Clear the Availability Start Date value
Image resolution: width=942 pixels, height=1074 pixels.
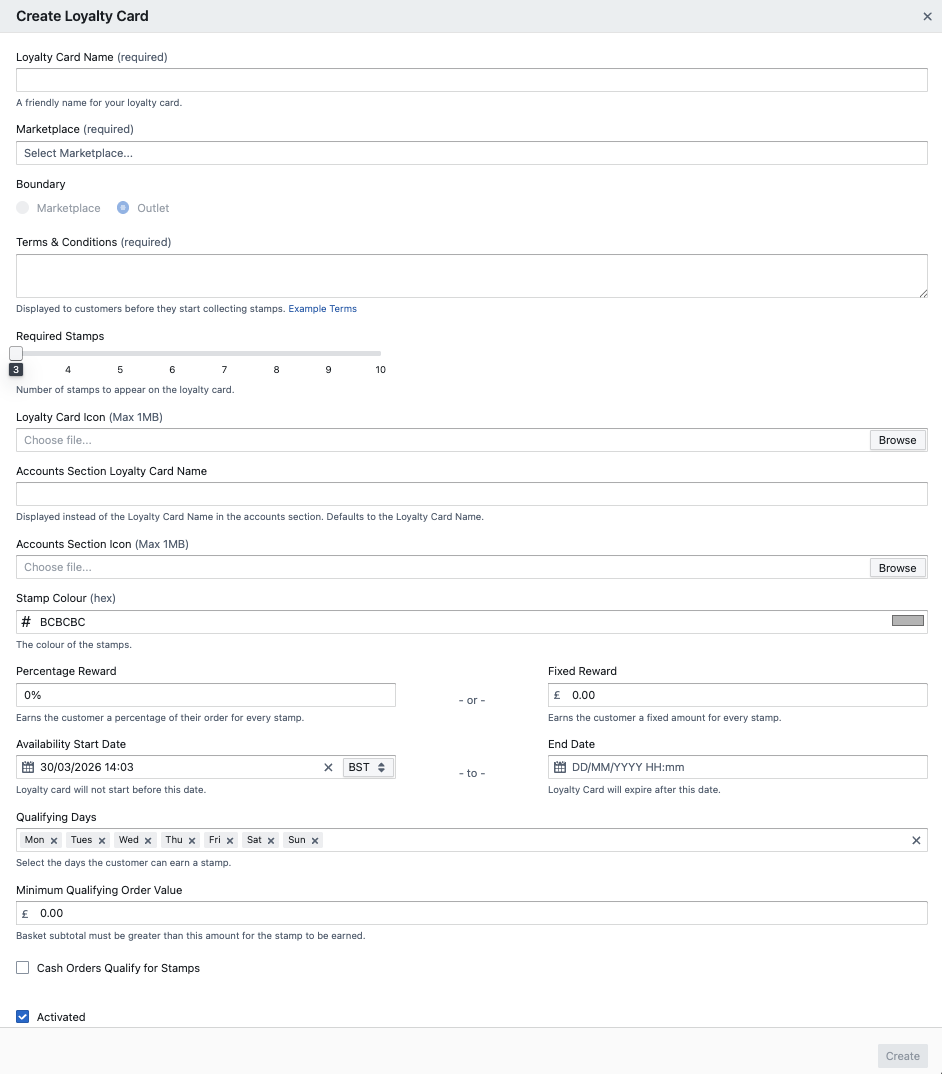click(328, 768)
